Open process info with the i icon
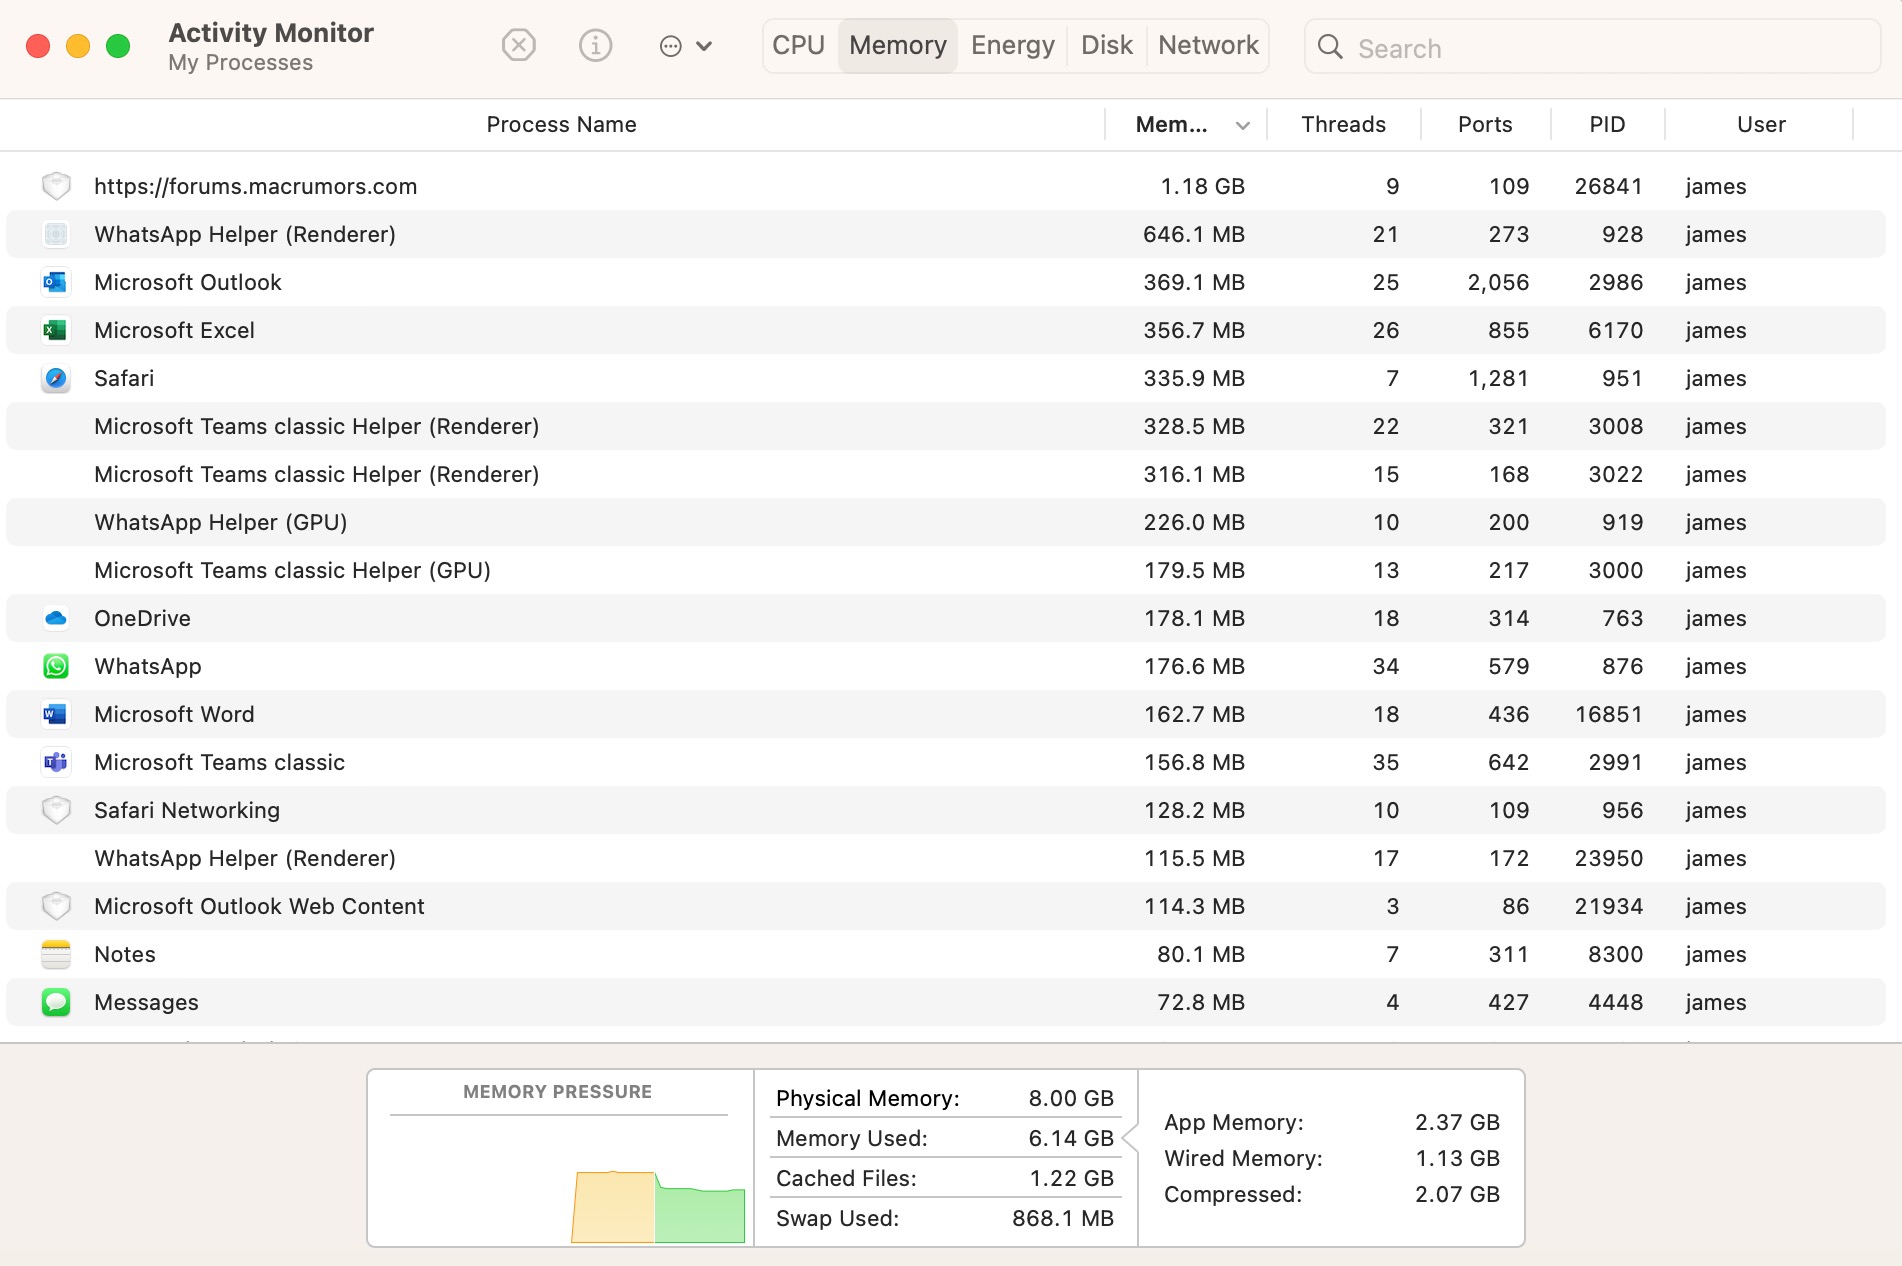The width and height of the screenshot is (1902, 1266). (595, 46)
